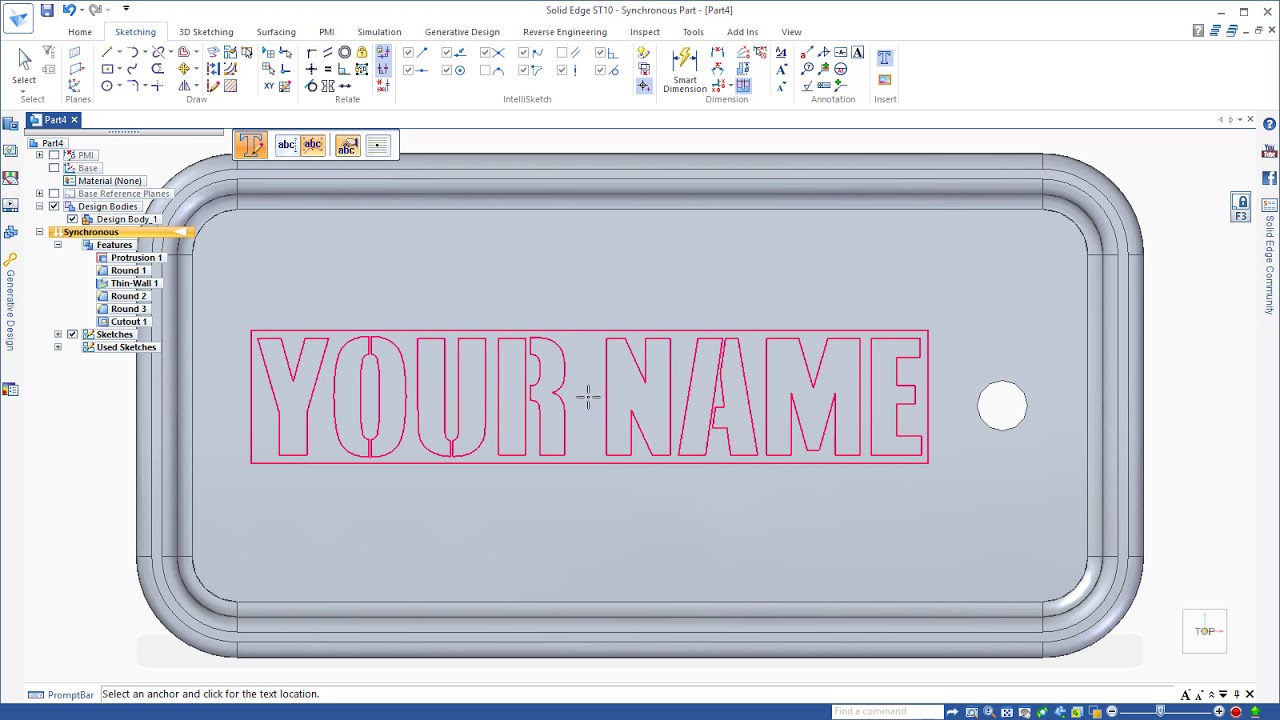Screen dimensions: 1280x720
Task: Toggle the Base visibility checkbox
Action: click(x=54, y=168)
